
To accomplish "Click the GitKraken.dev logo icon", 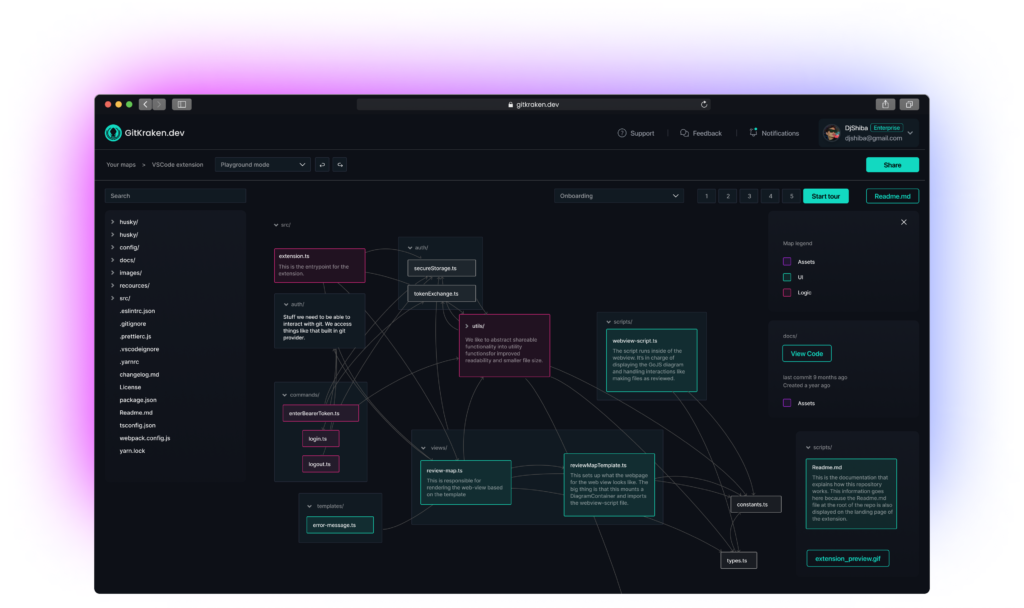I will 113,133.
